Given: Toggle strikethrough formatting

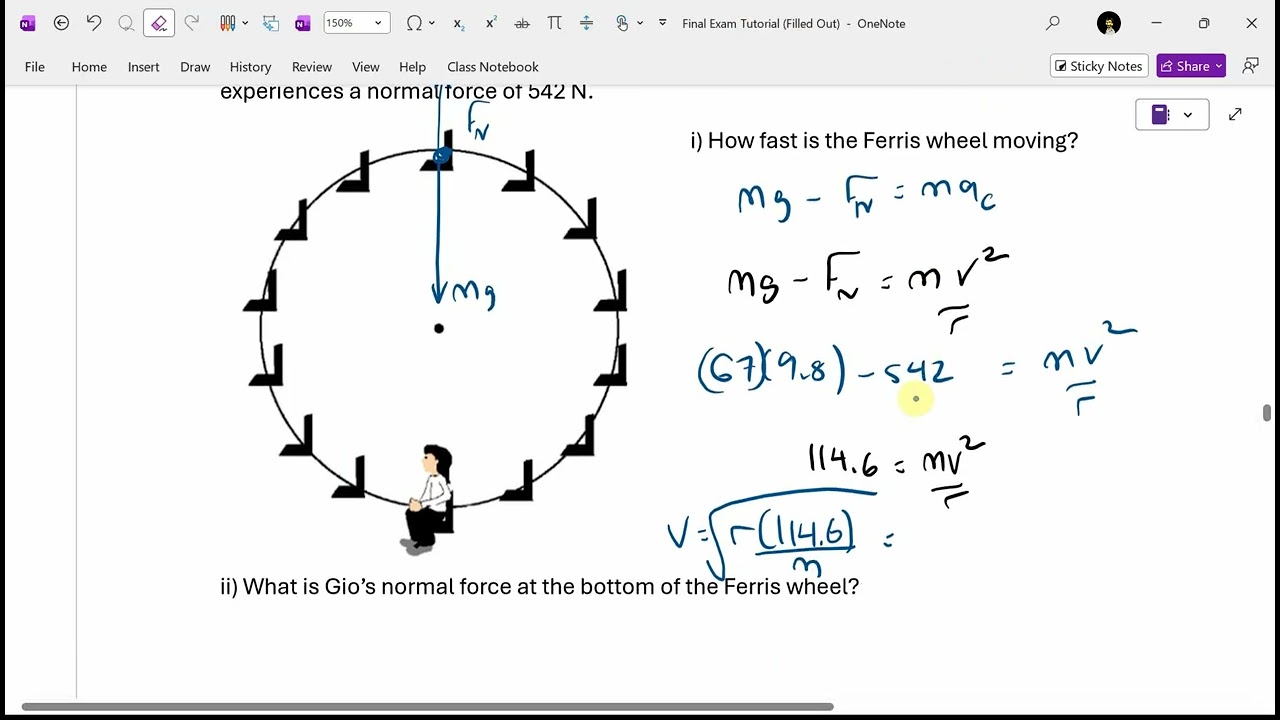Looking at the screenshot, I should point(522,23).
